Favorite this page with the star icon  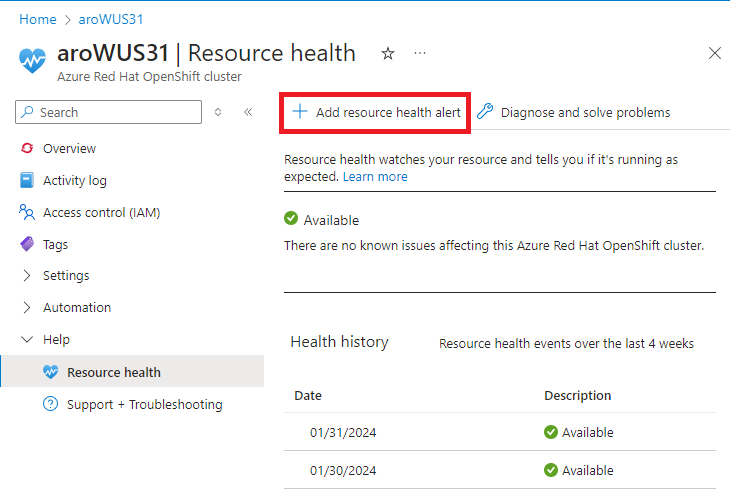pyautogui.click(x=388, y=54)
